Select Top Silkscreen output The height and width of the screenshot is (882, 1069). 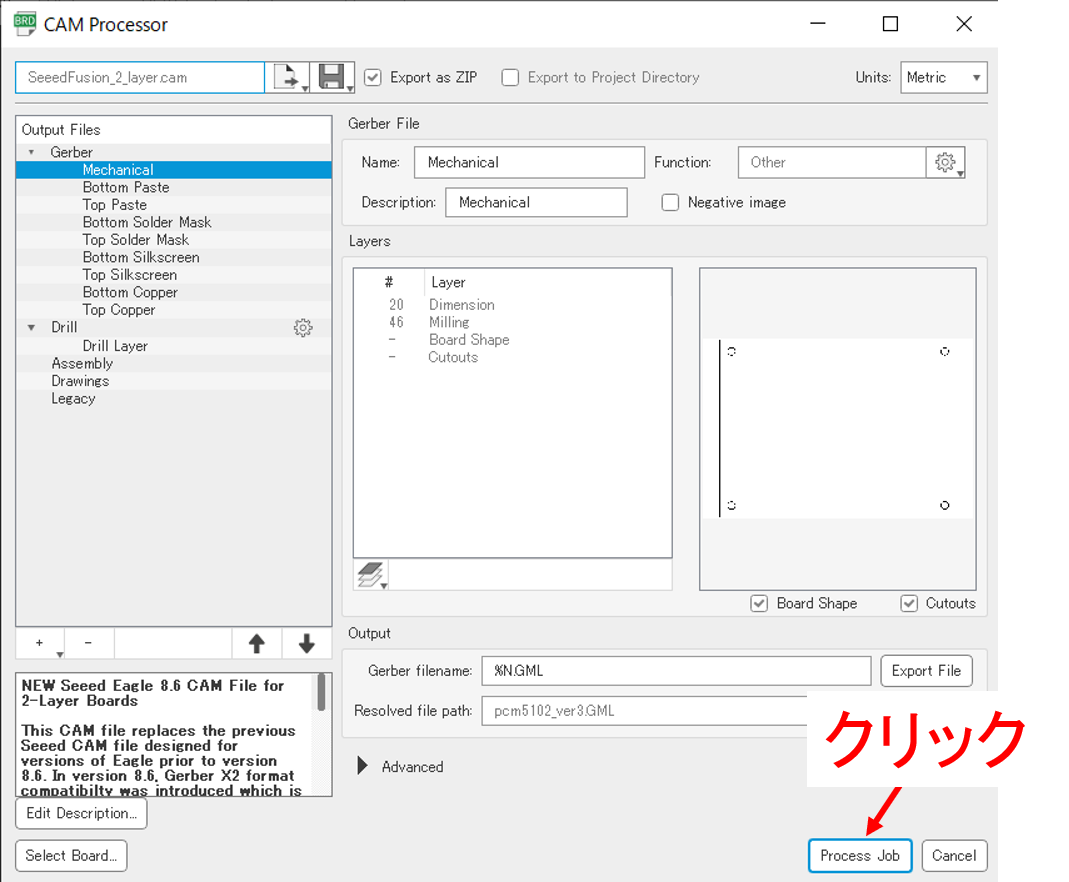[x=174, y=275]
